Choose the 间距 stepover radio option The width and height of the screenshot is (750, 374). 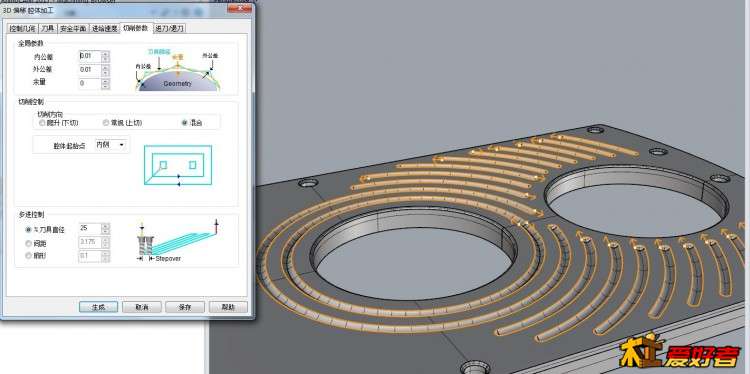click(36, 243)
